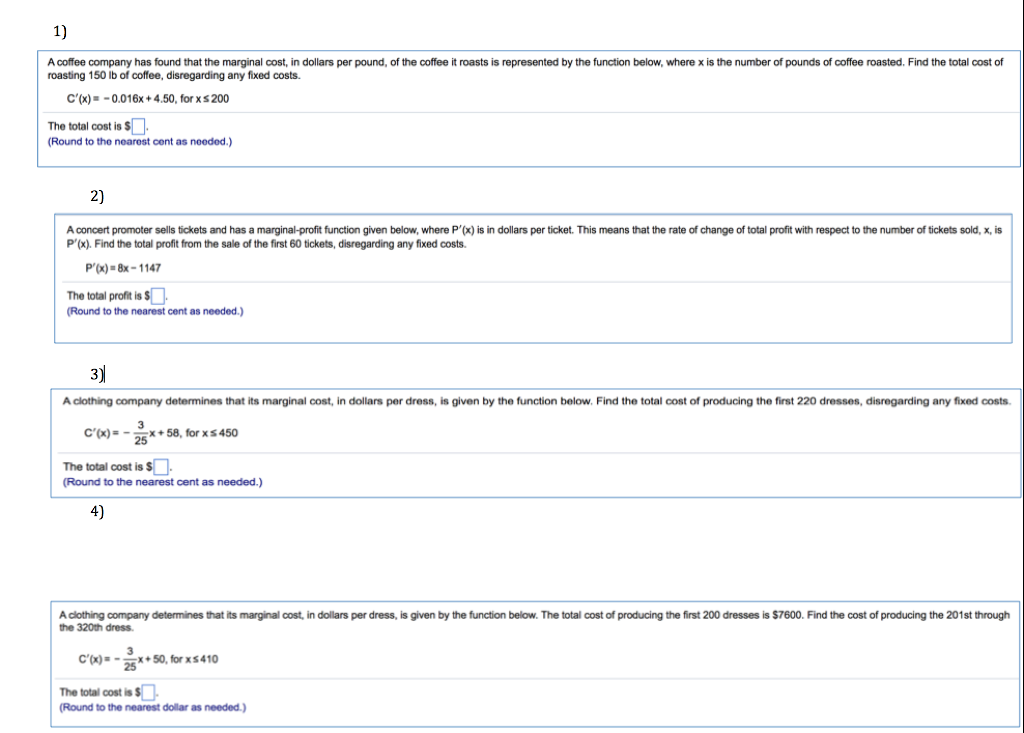Image resolution: width=1024 pixels, height=733 pixels.
Task: Click the formula C'(x) = -0.016x + 4.50
Action: click(148, 99)
